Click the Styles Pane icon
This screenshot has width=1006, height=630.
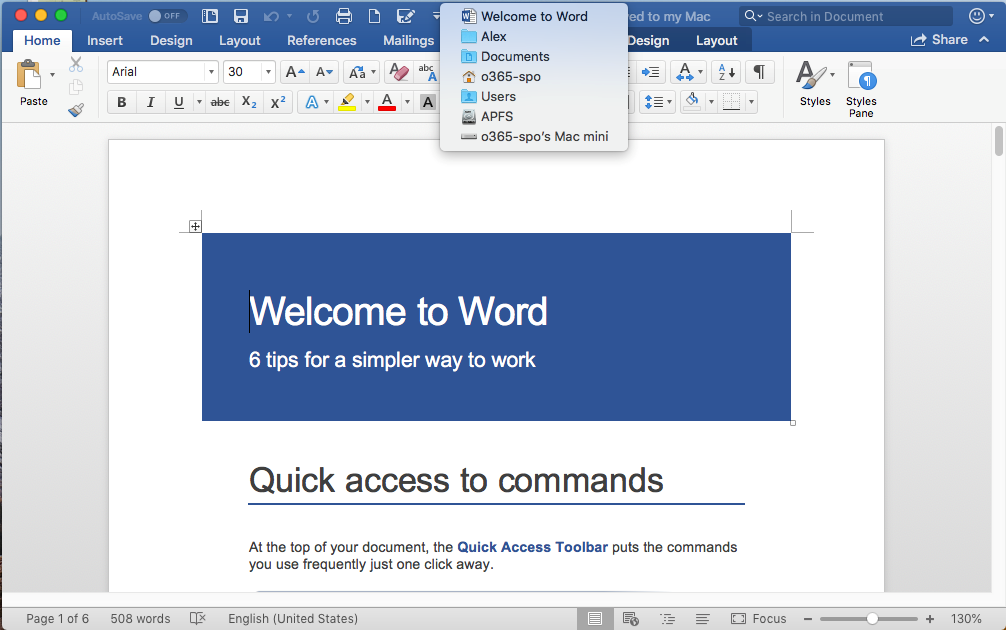click(x=861, y=89)
